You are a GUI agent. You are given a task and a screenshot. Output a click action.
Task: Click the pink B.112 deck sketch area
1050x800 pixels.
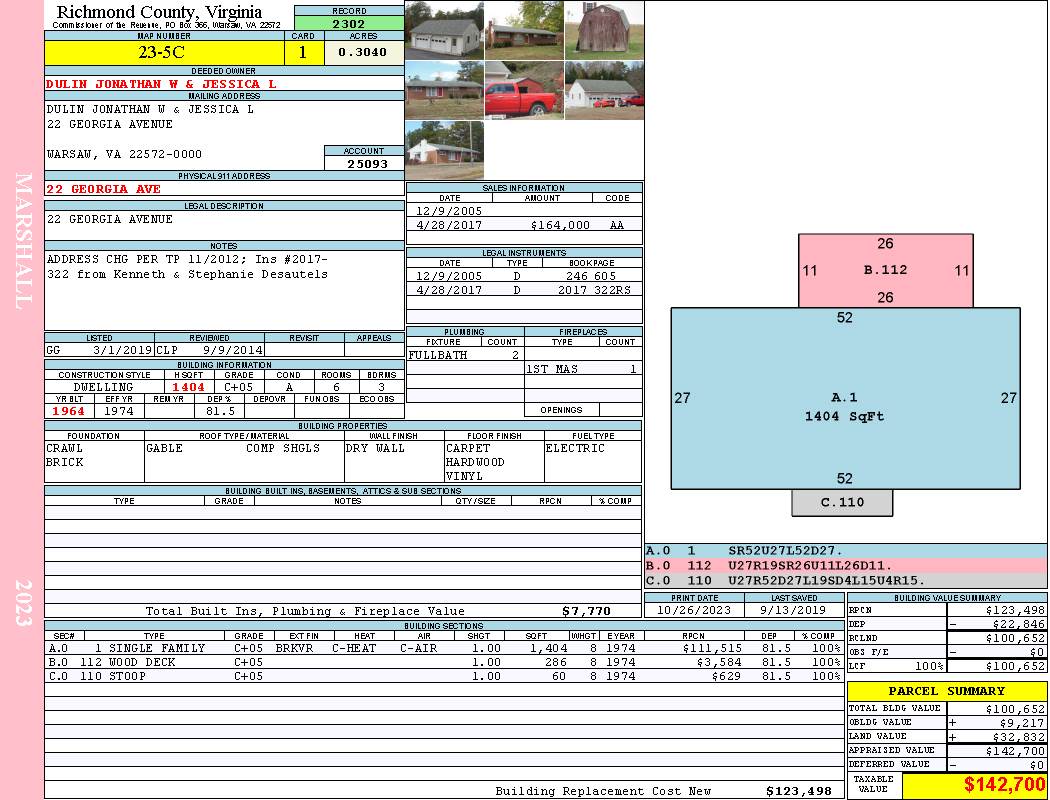(x=885, y=270)
